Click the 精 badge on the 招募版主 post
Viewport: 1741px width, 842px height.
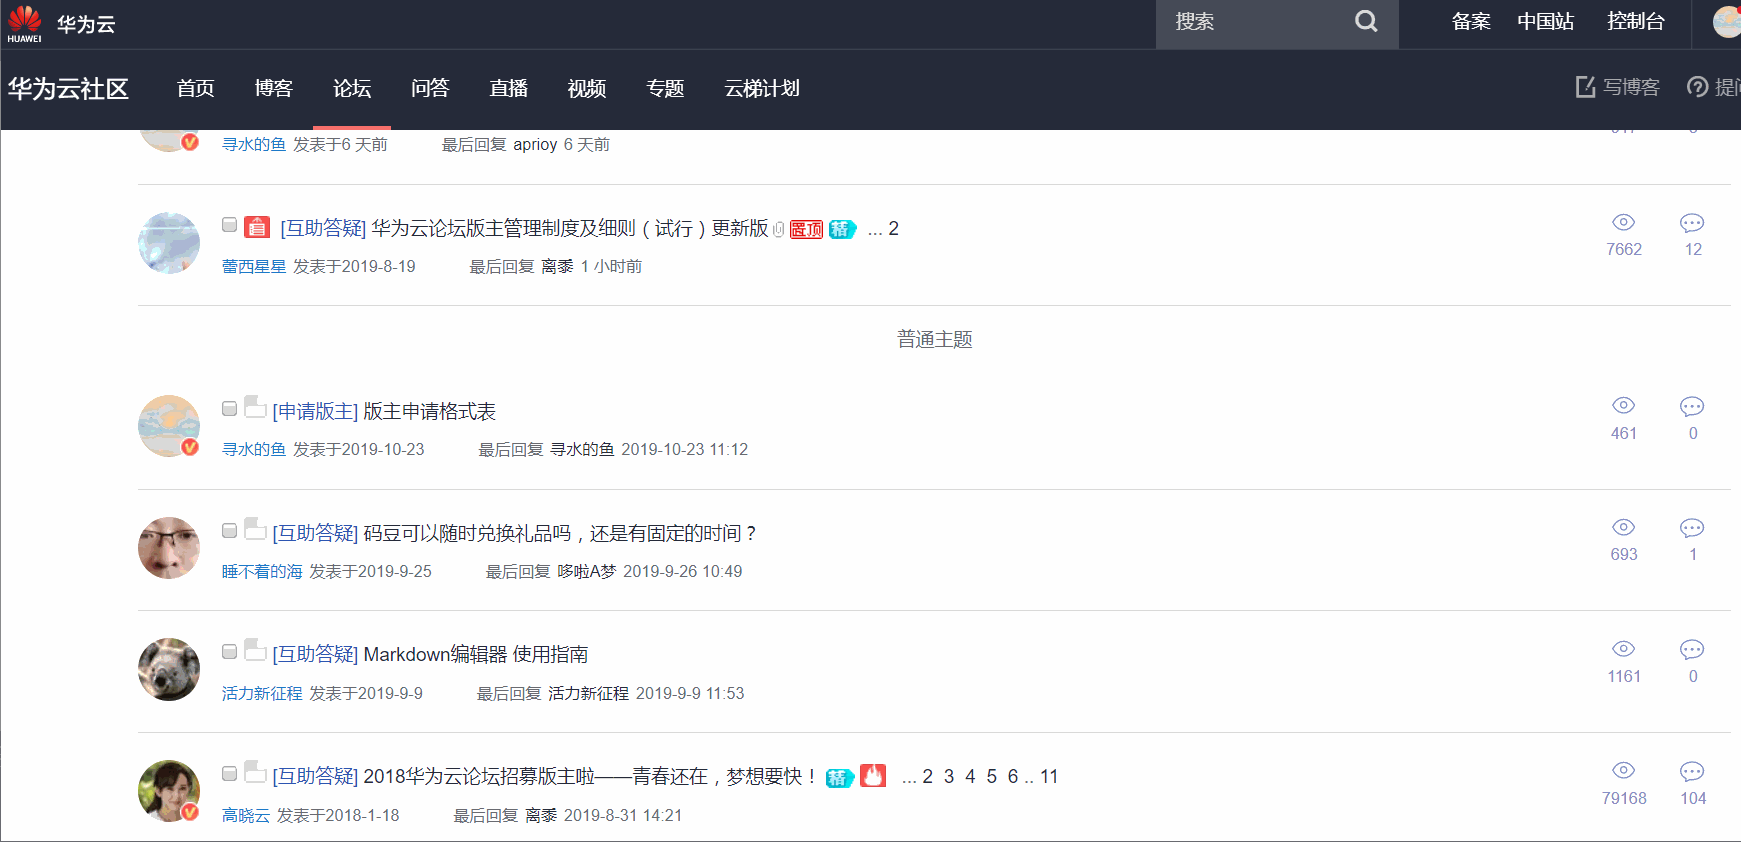pyautogui.click(x=840, y=777)
